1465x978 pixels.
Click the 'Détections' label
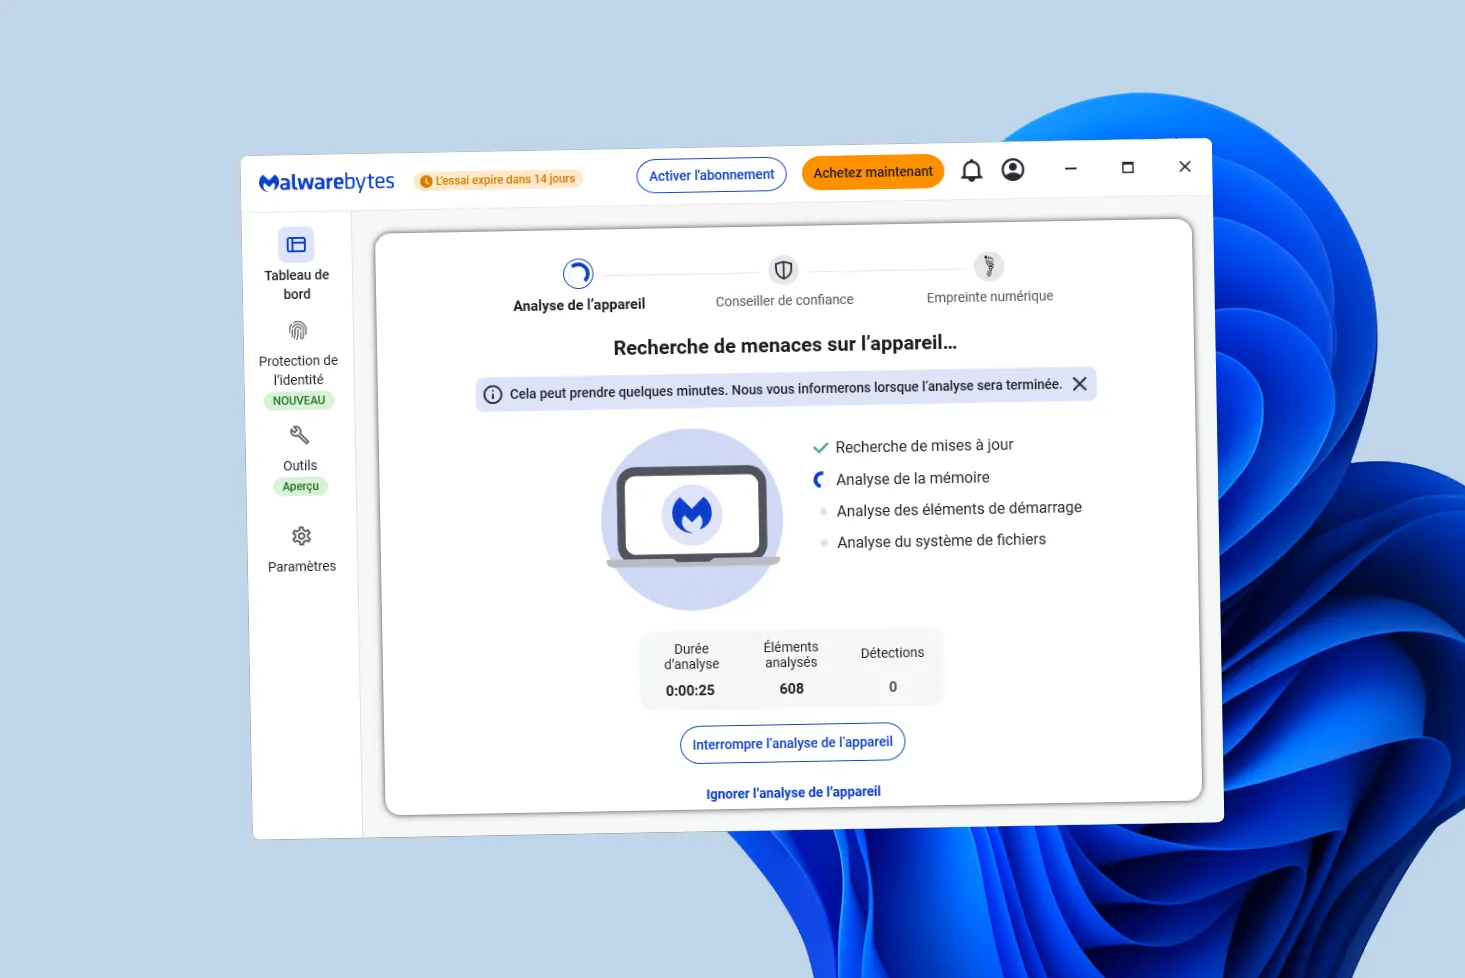(892, 652)
